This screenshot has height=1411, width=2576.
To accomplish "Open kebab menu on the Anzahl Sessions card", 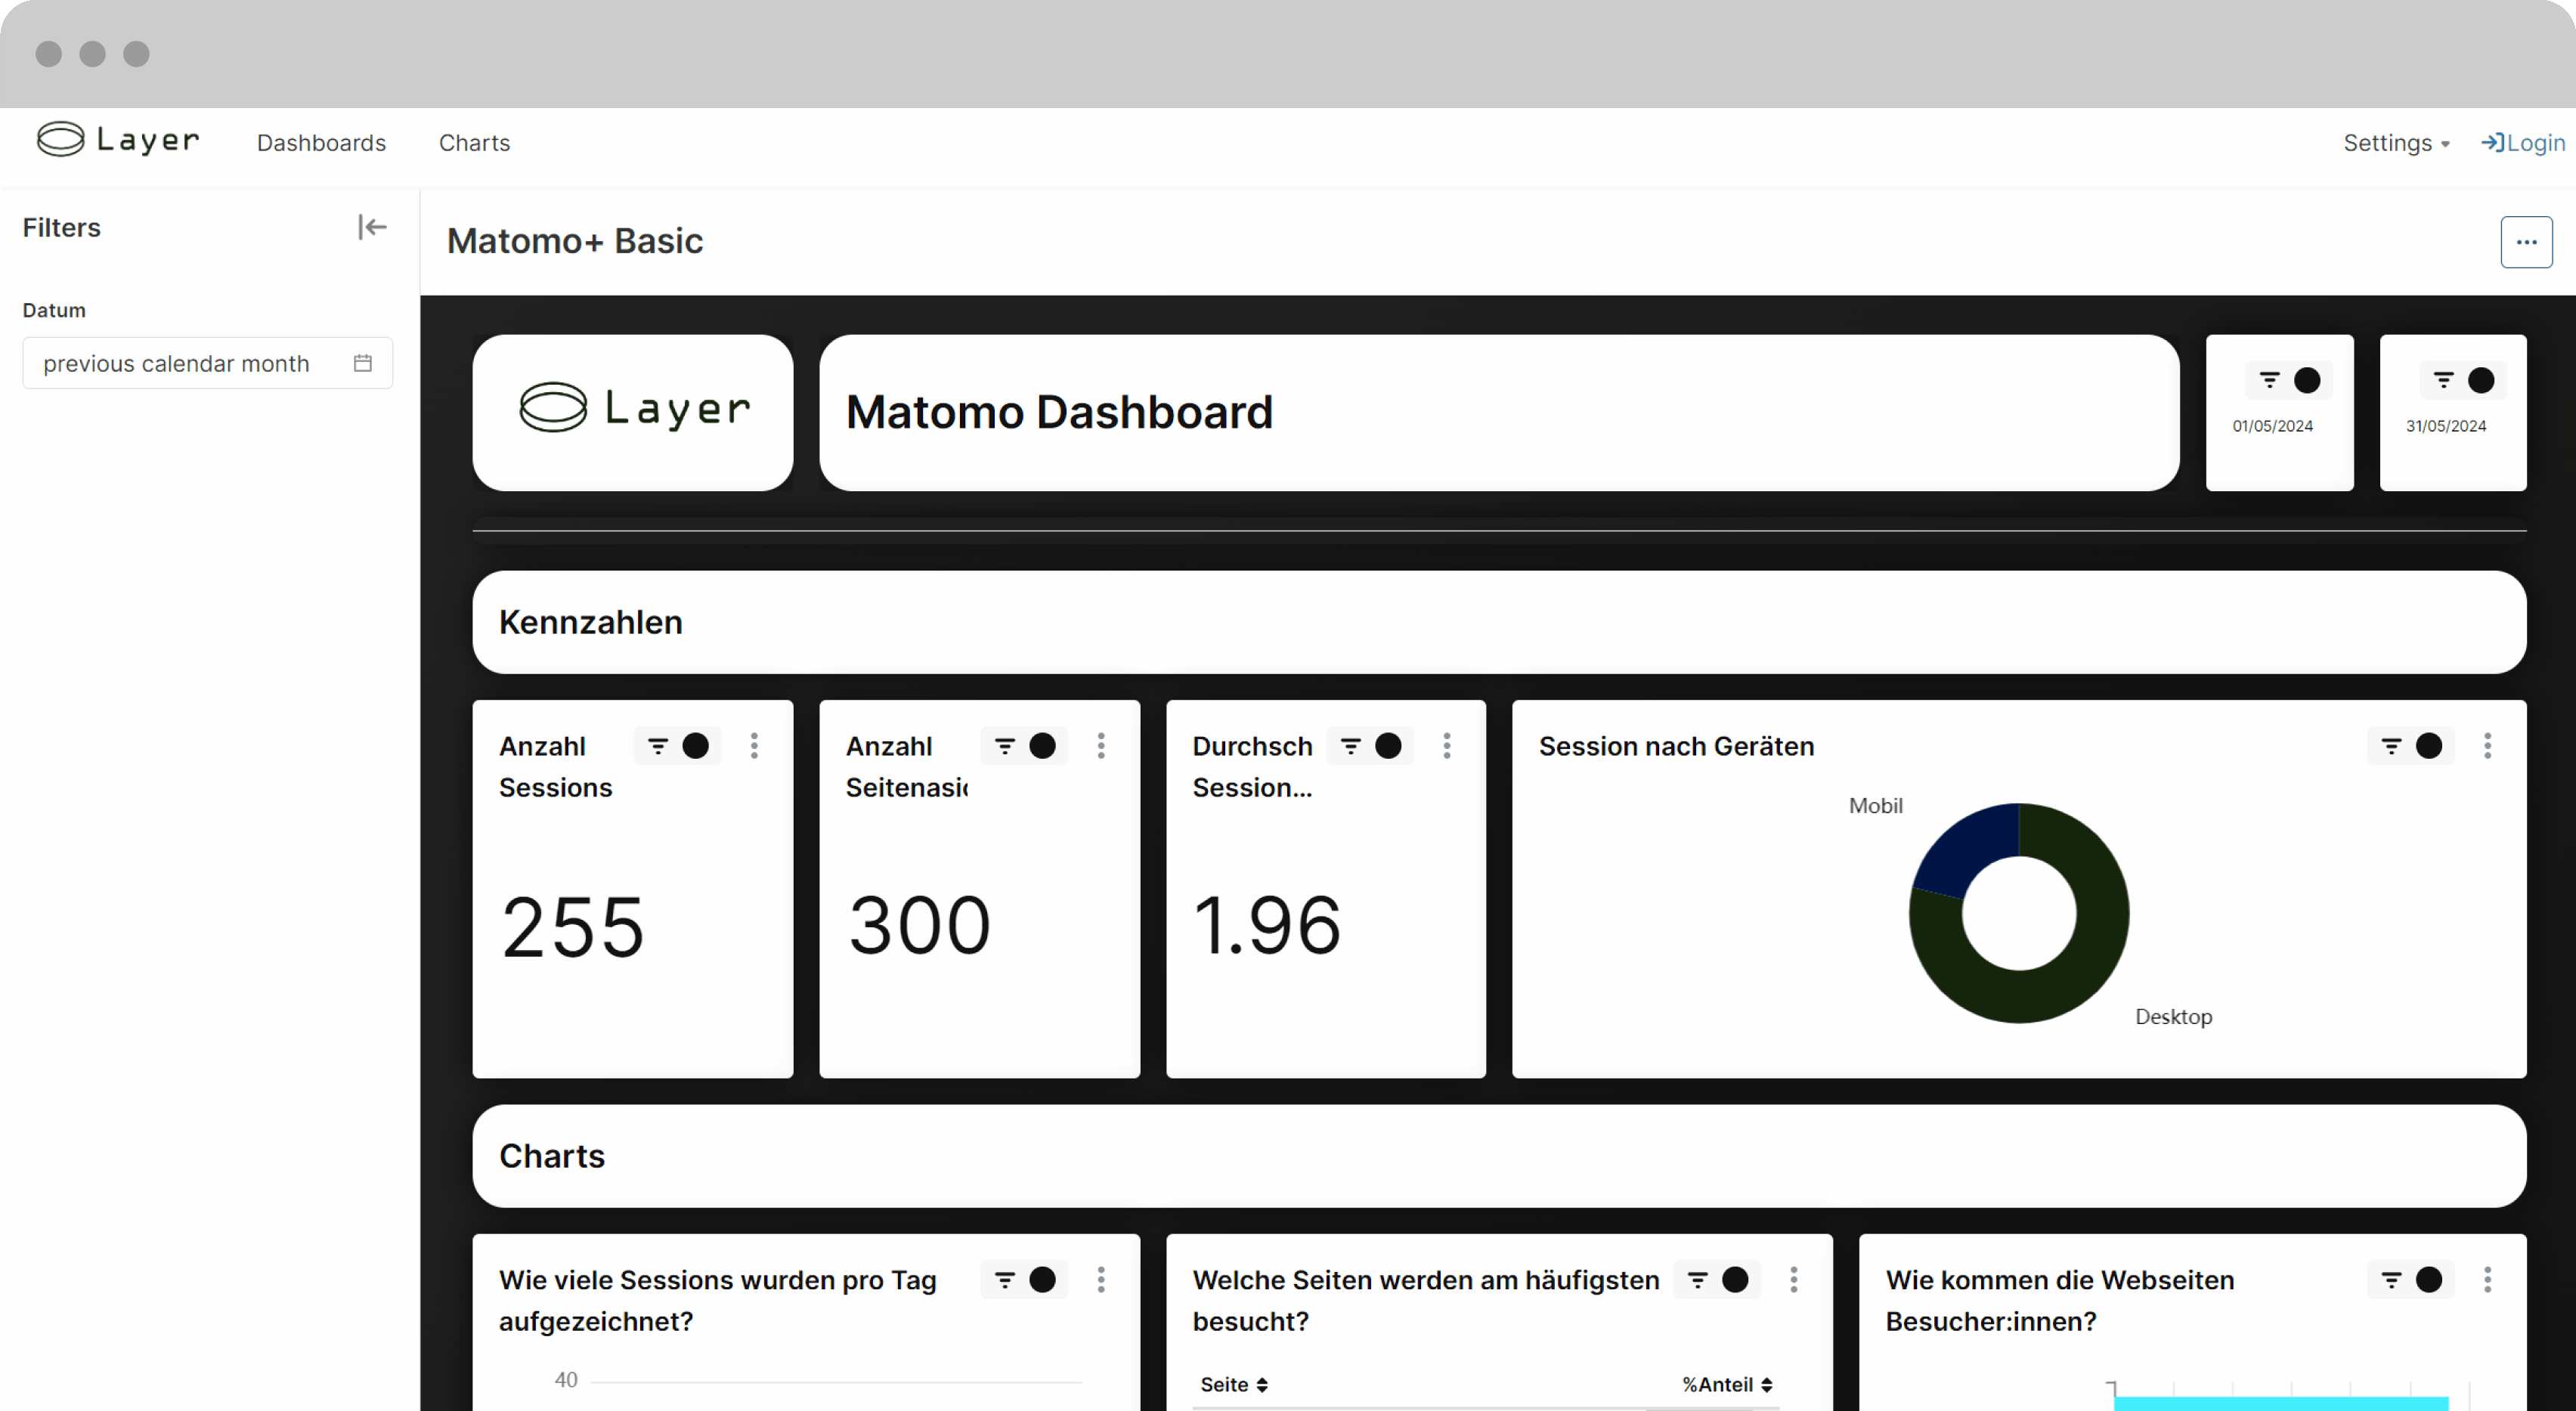I will 754,746.
